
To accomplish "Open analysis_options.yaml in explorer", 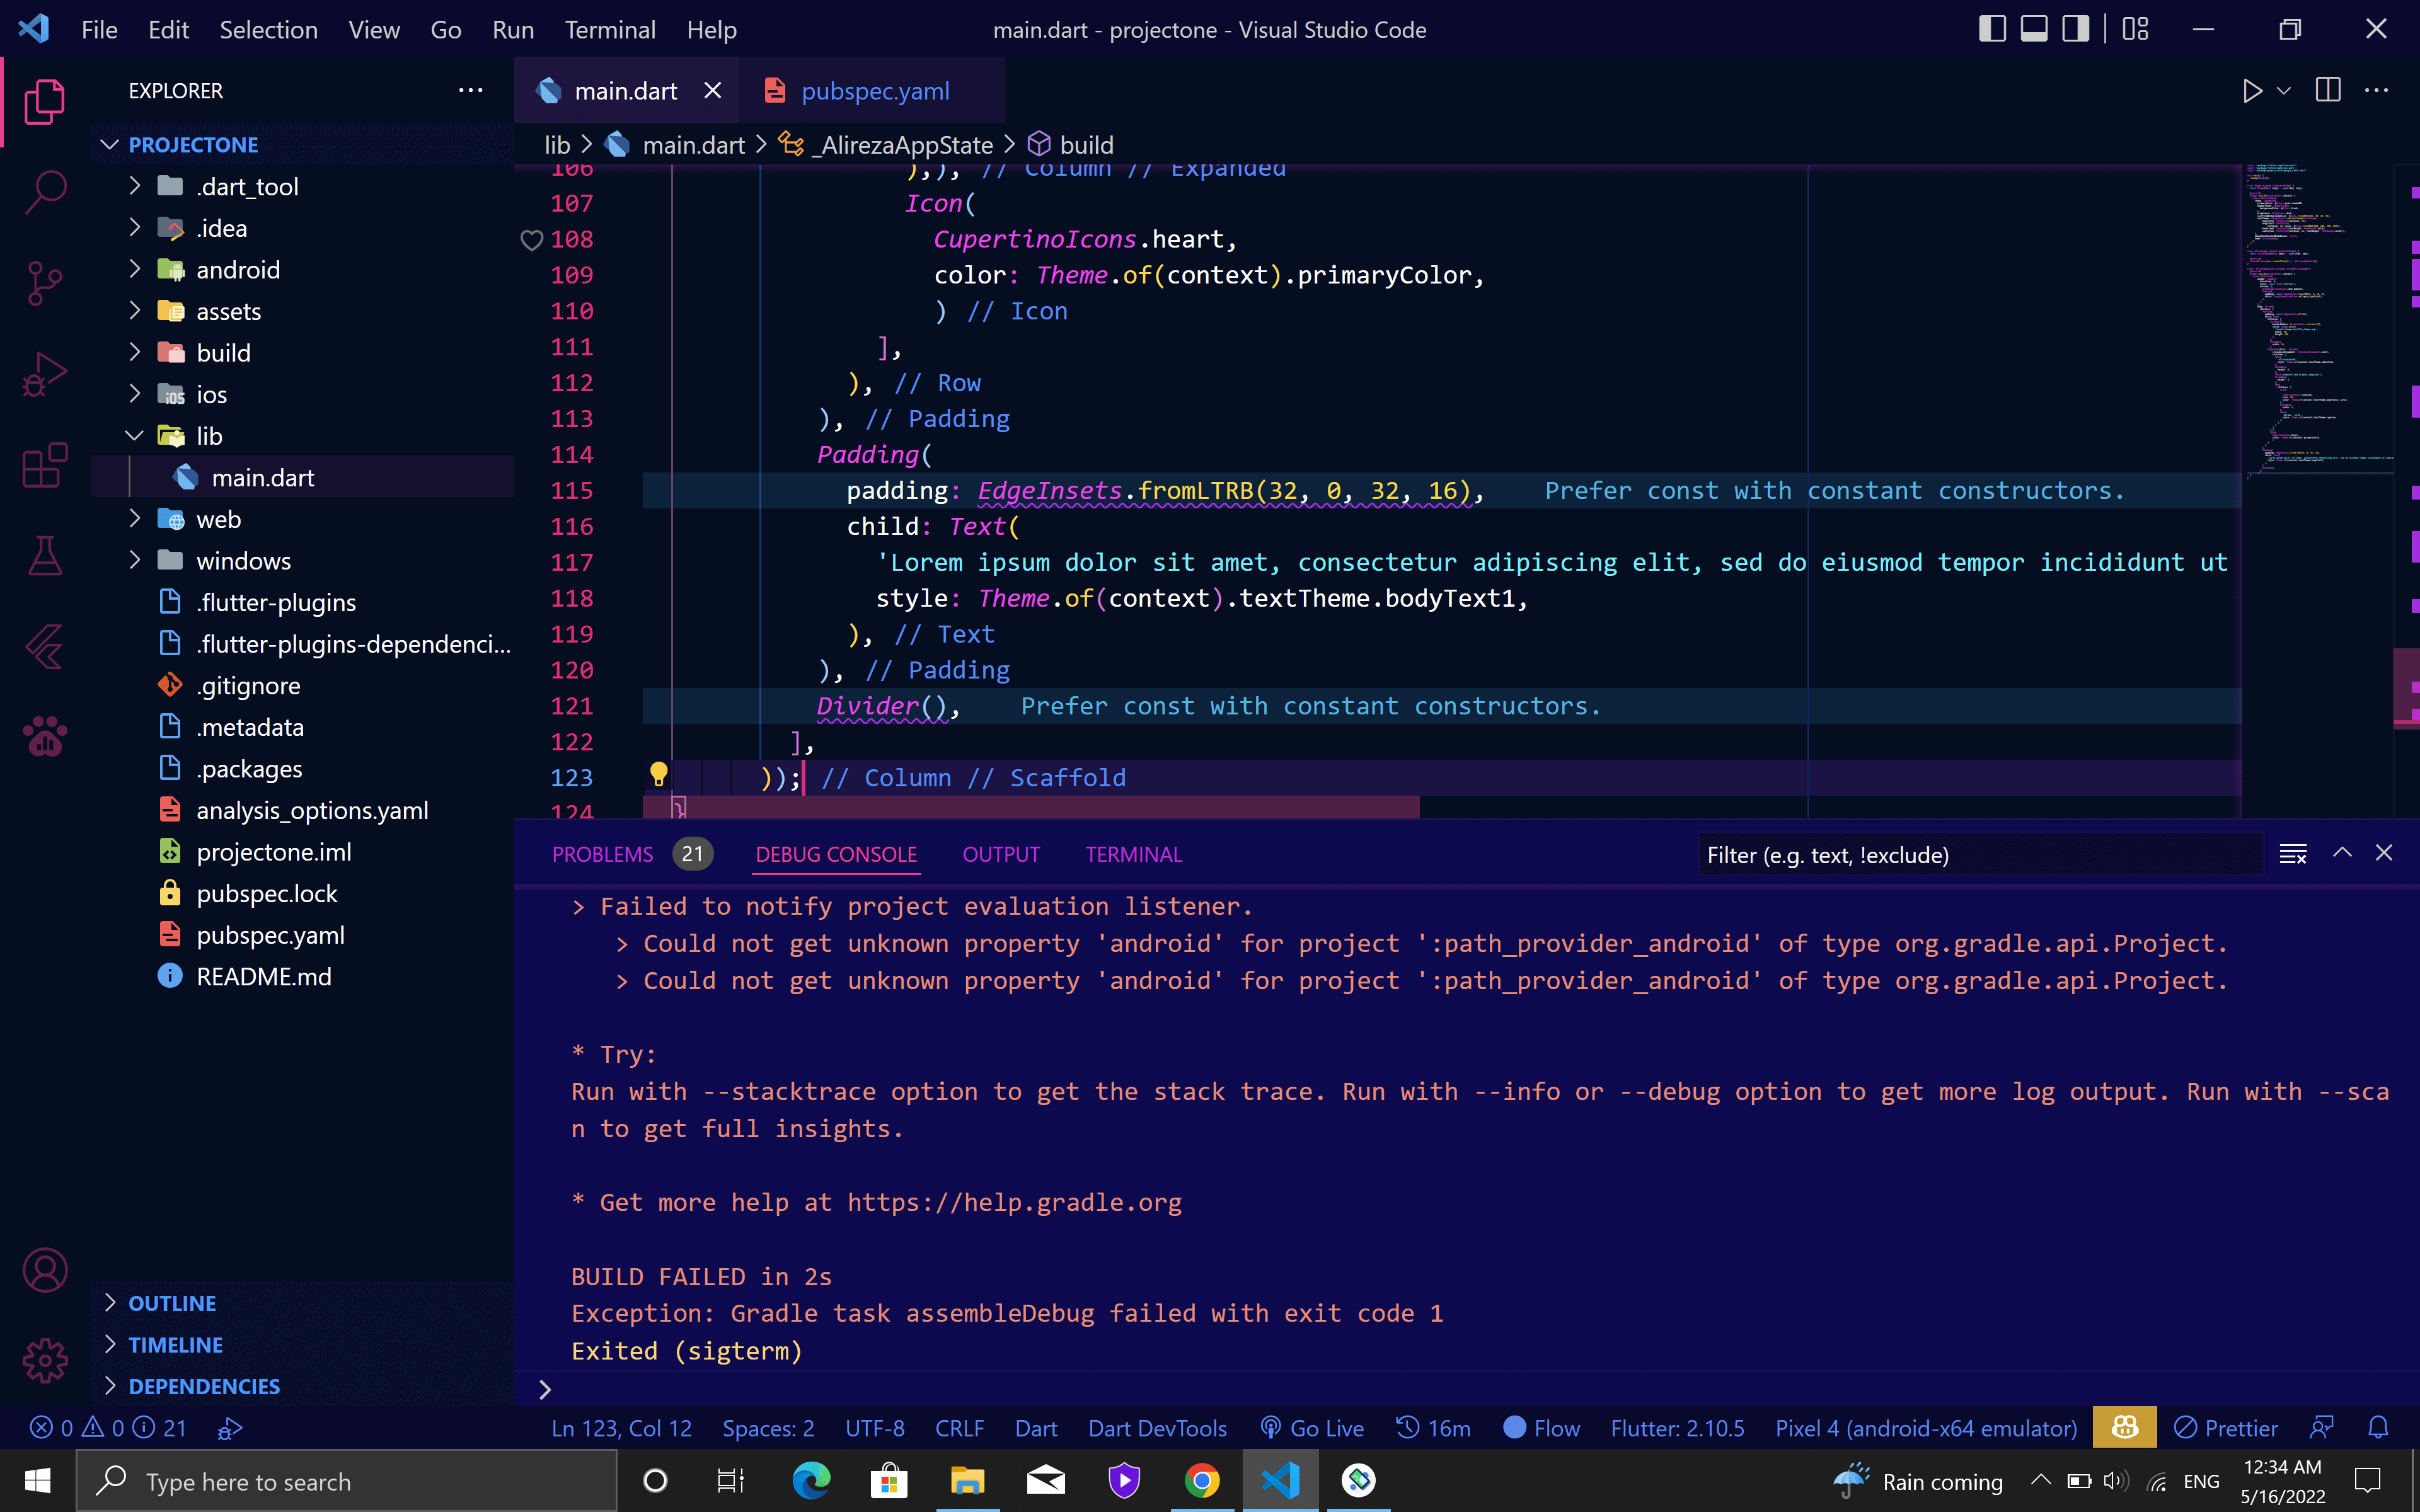I will (x=302, y=810).
